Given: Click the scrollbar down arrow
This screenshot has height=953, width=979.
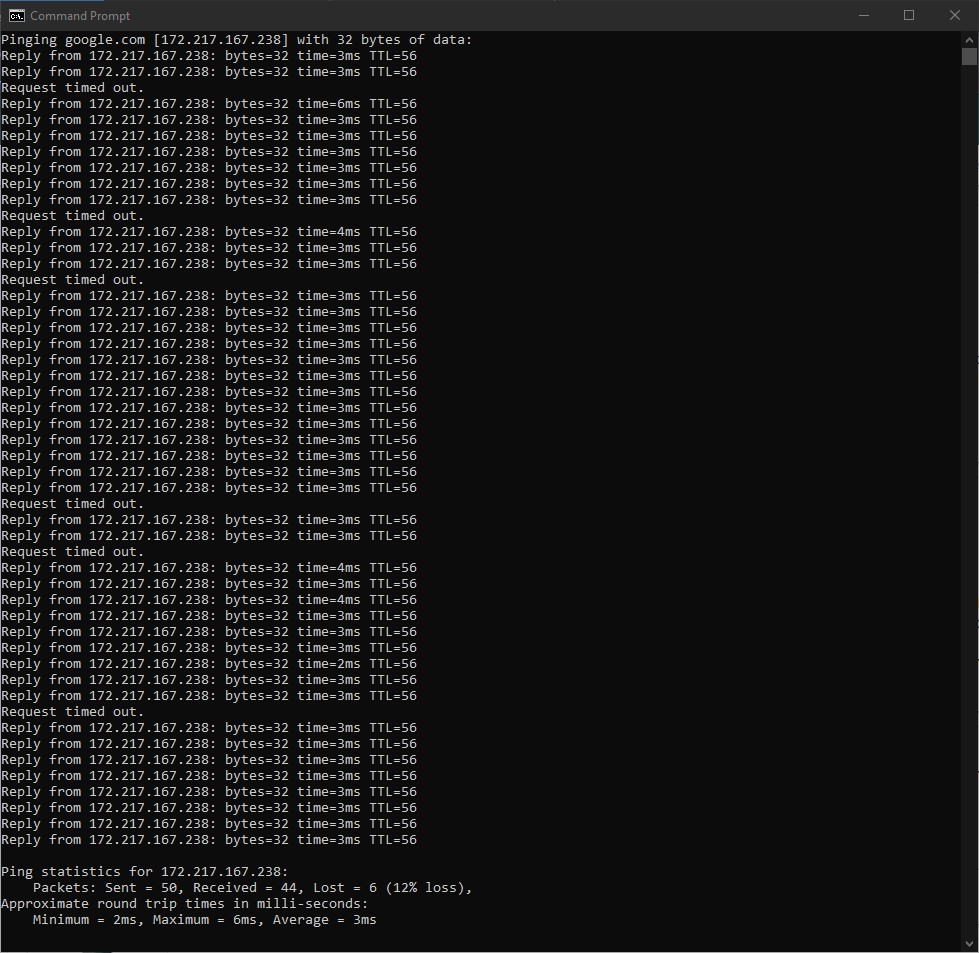Looking at the screenshot, I should tap(968, 943).
